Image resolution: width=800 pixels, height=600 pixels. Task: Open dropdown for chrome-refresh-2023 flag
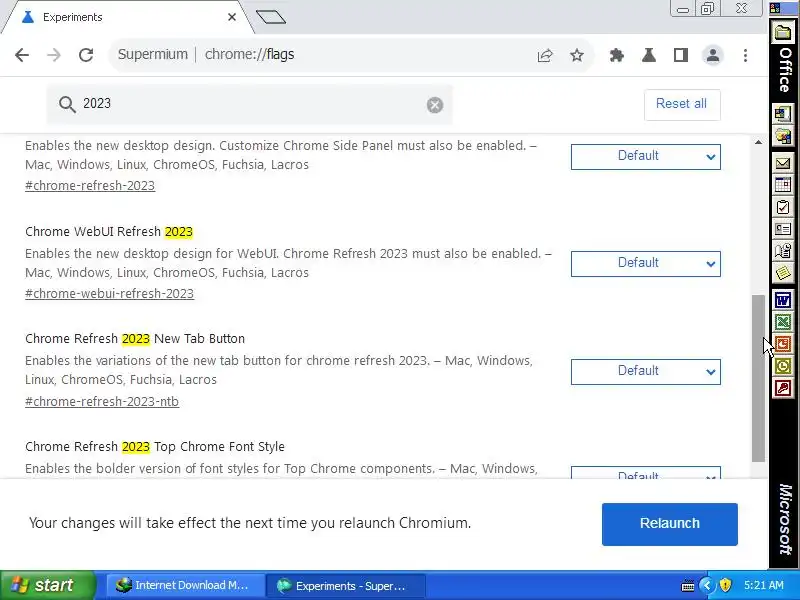pos(645,156)
